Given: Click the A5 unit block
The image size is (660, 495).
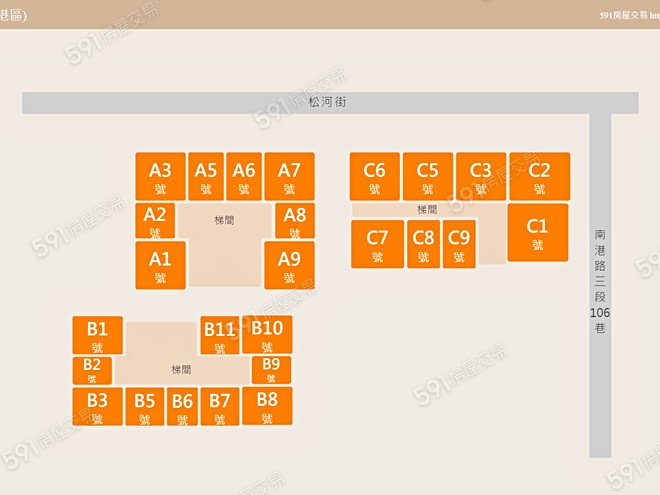Looking at the screenshot, I should 206,176.
